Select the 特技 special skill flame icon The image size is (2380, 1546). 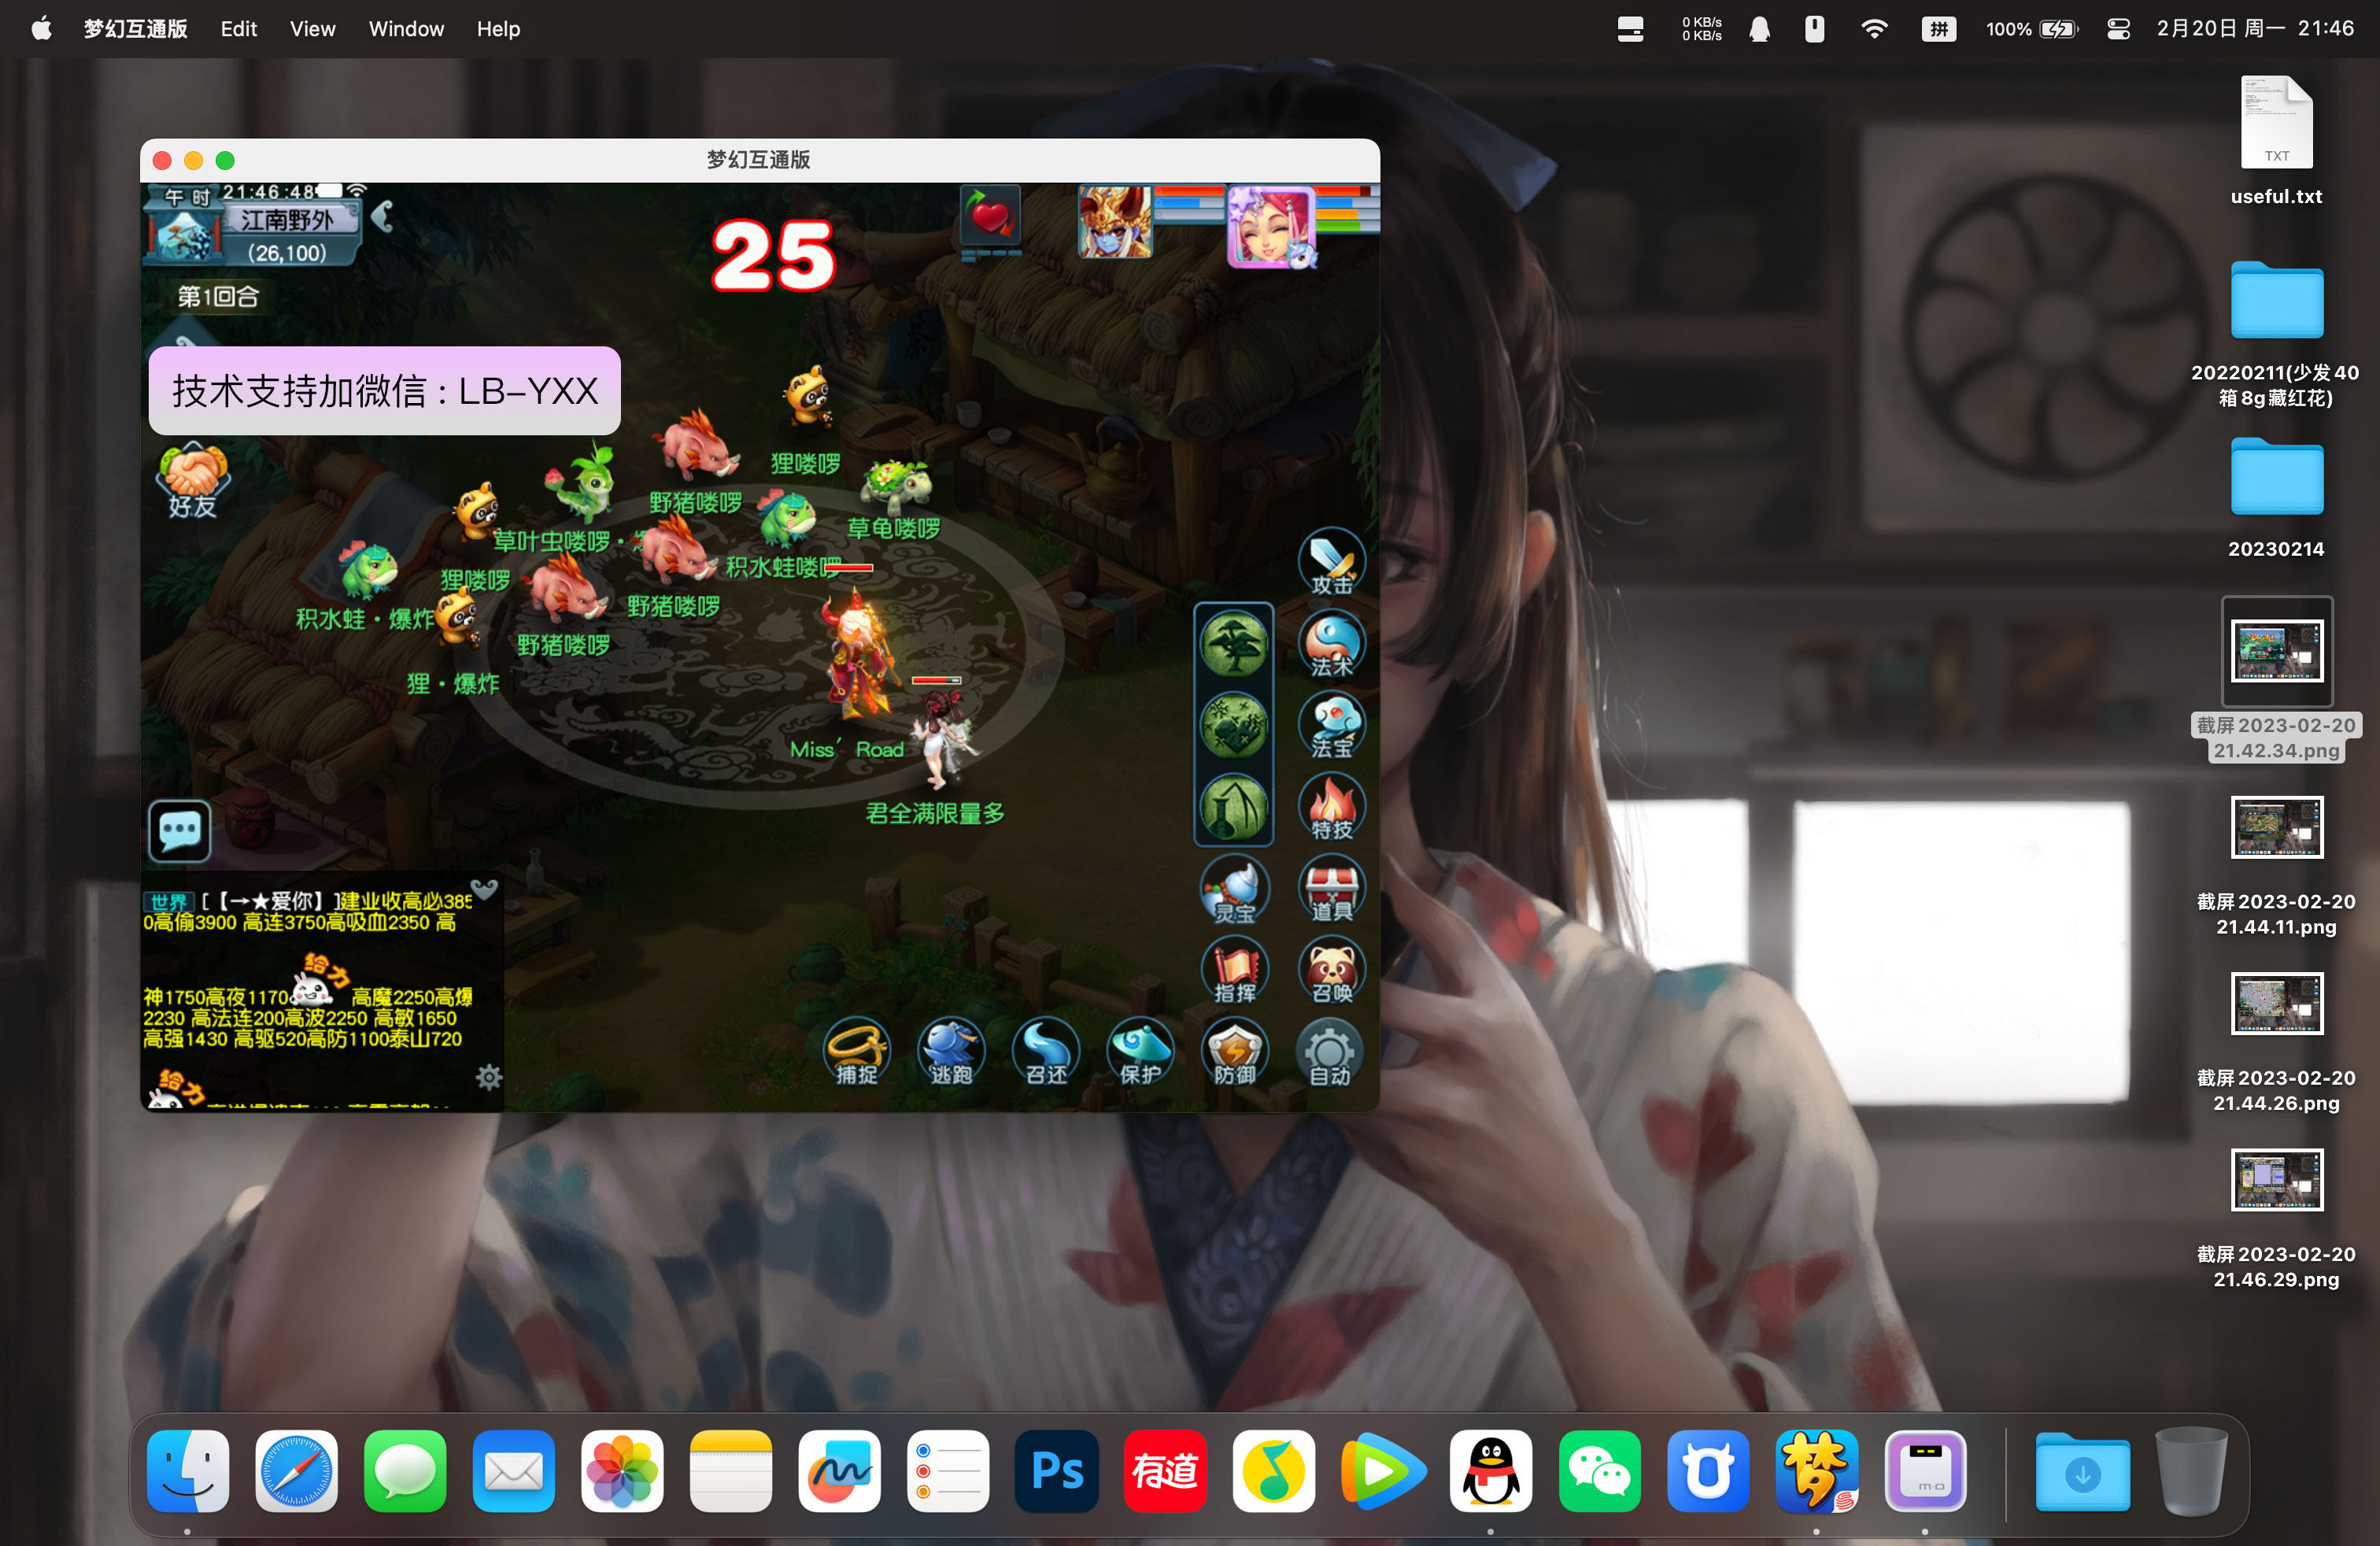click(1330, 808)
